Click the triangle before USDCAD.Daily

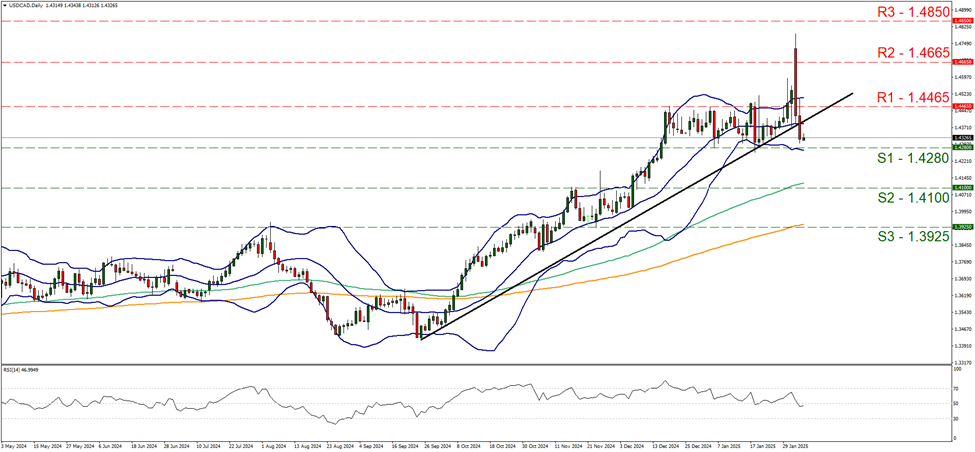pos(4,5)
